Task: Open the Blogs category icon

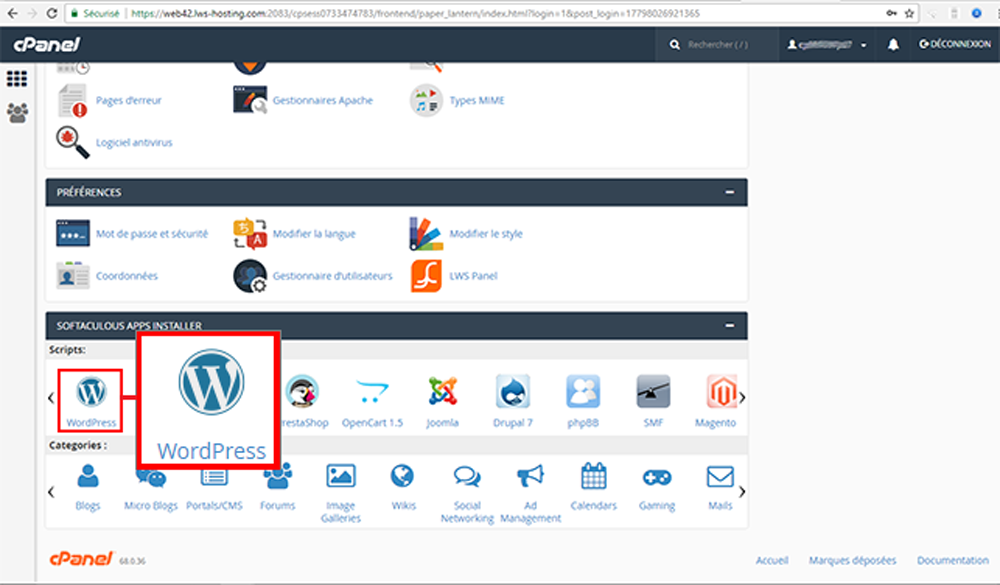Action: [88, 476]
